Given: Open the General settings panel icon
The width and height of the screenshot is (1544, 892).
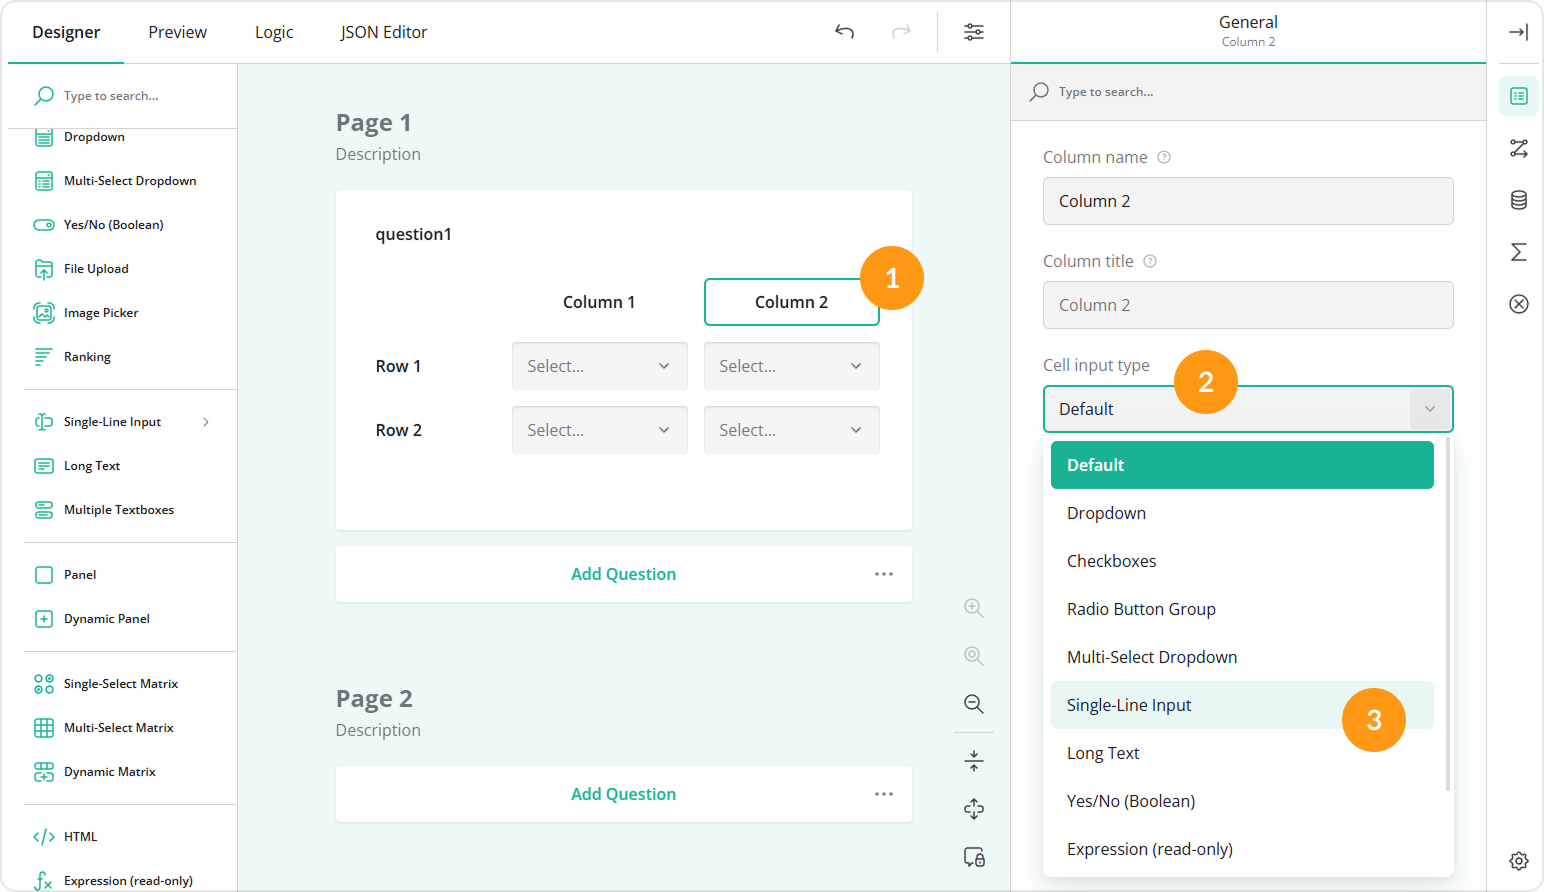Looking at the screenshot, I should coord(1518,96).
